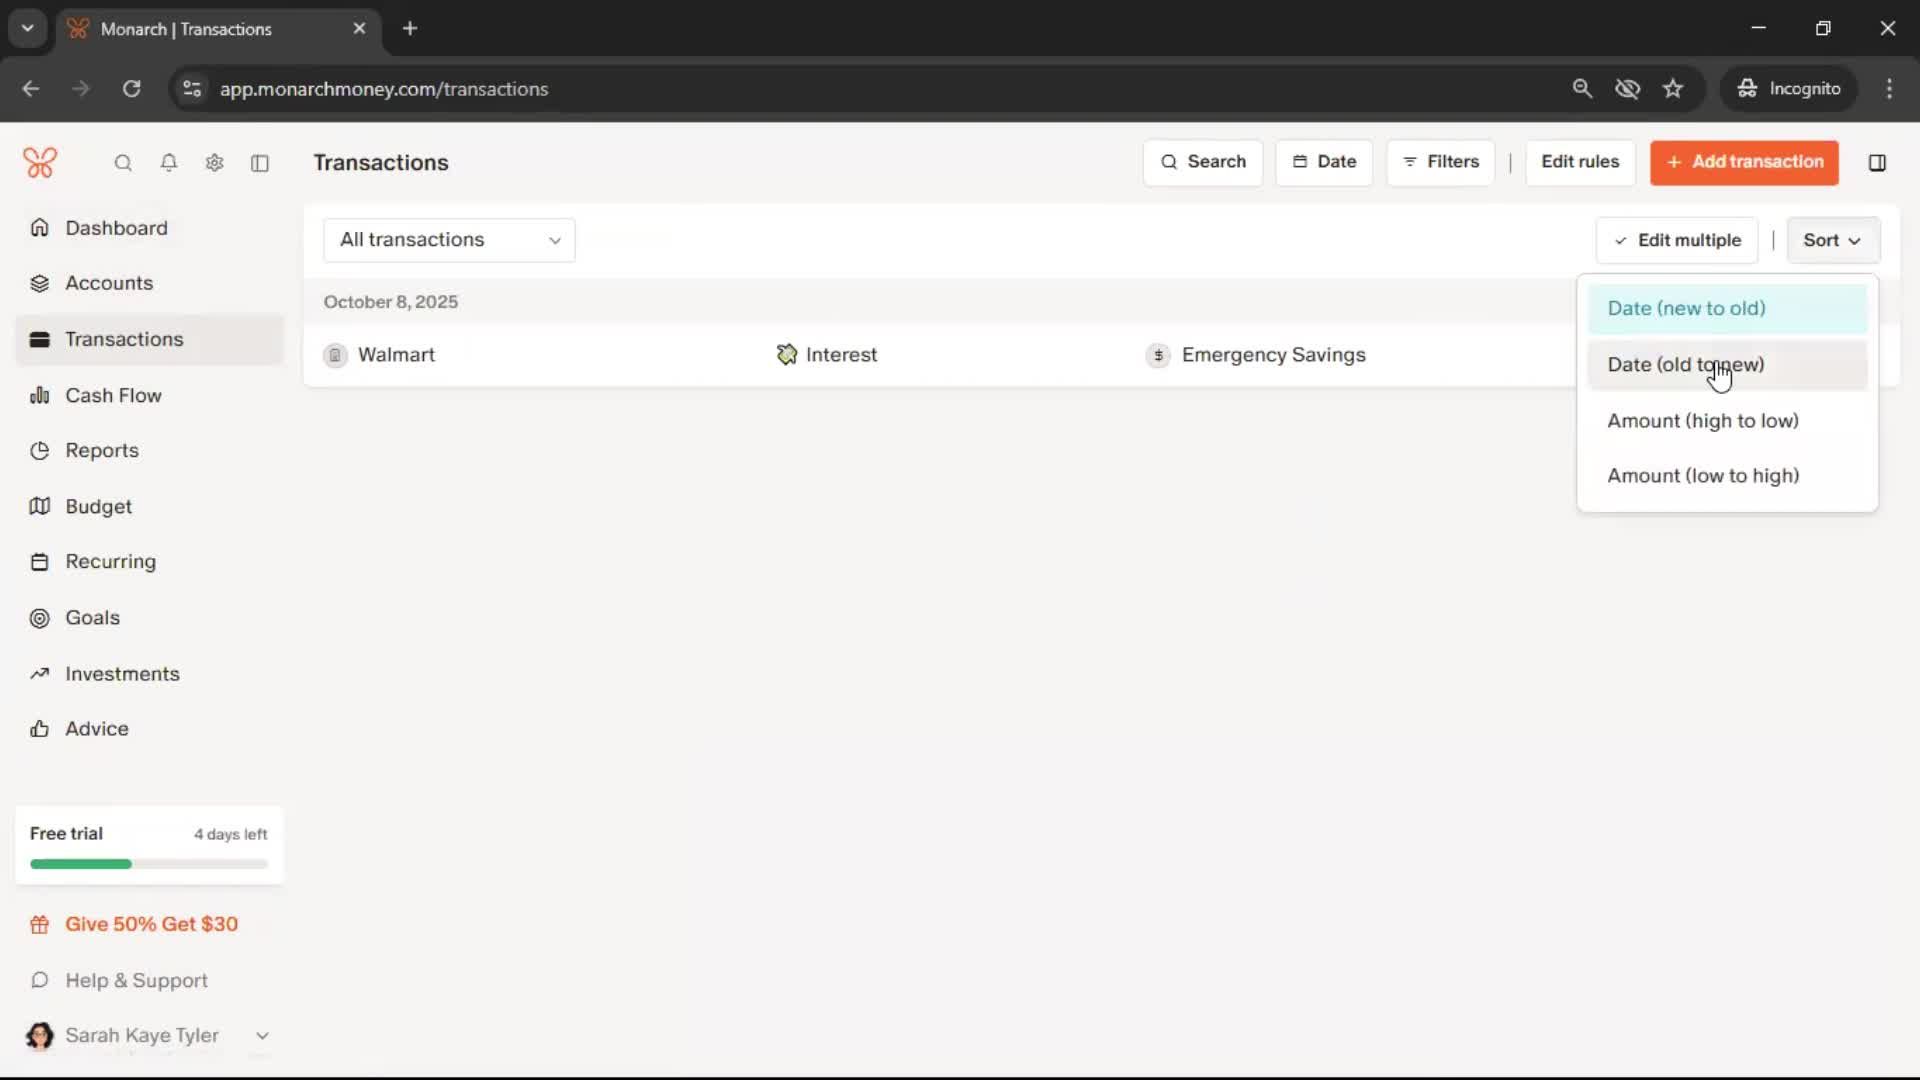Open the sidebar search magnifier icon
Screen dimensions: 1920x1080
(123, 163)
